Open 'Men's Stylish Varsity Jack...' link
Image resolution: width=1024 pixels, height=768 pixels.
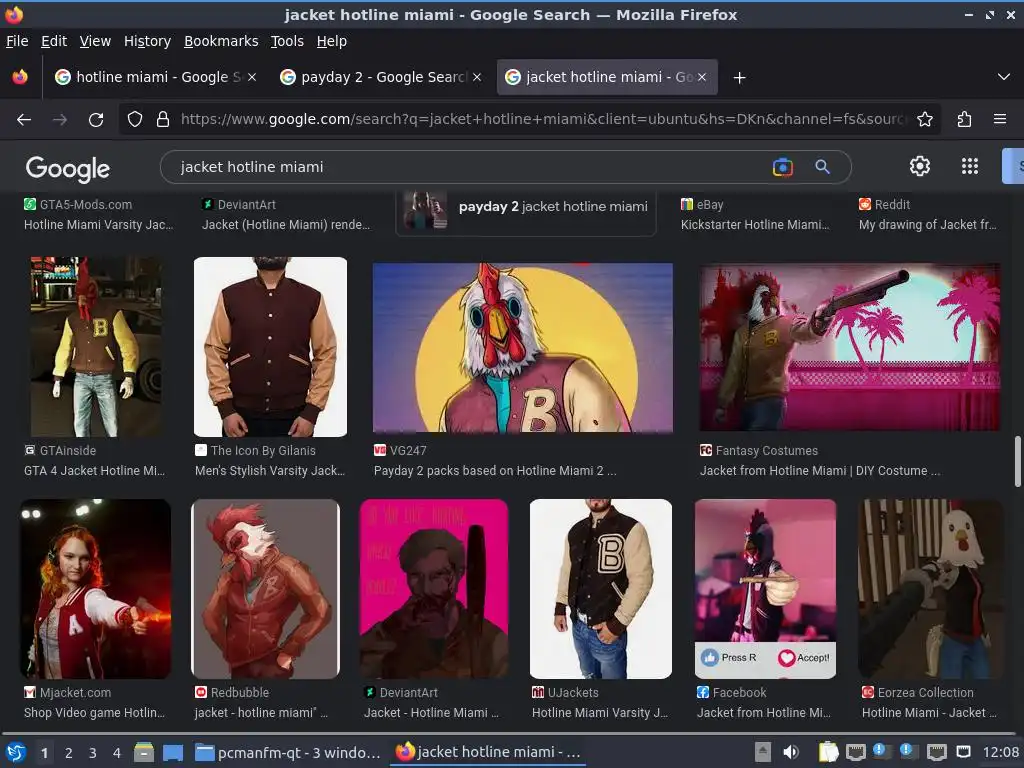pos(270,471)
